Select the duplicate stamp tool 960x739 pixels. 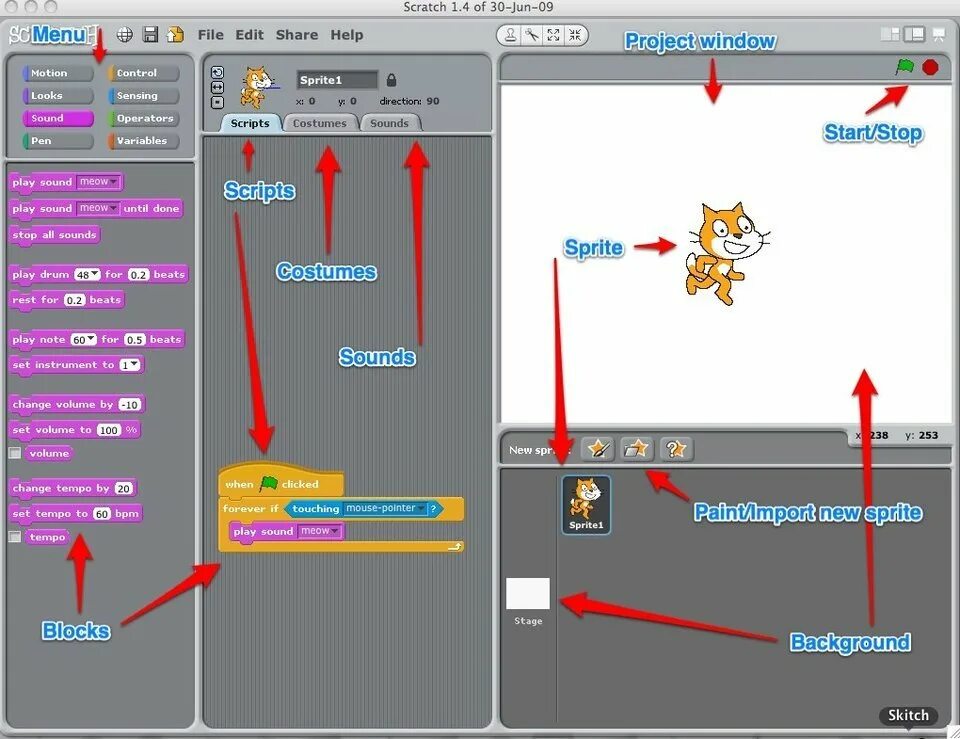tap(510, 35)
